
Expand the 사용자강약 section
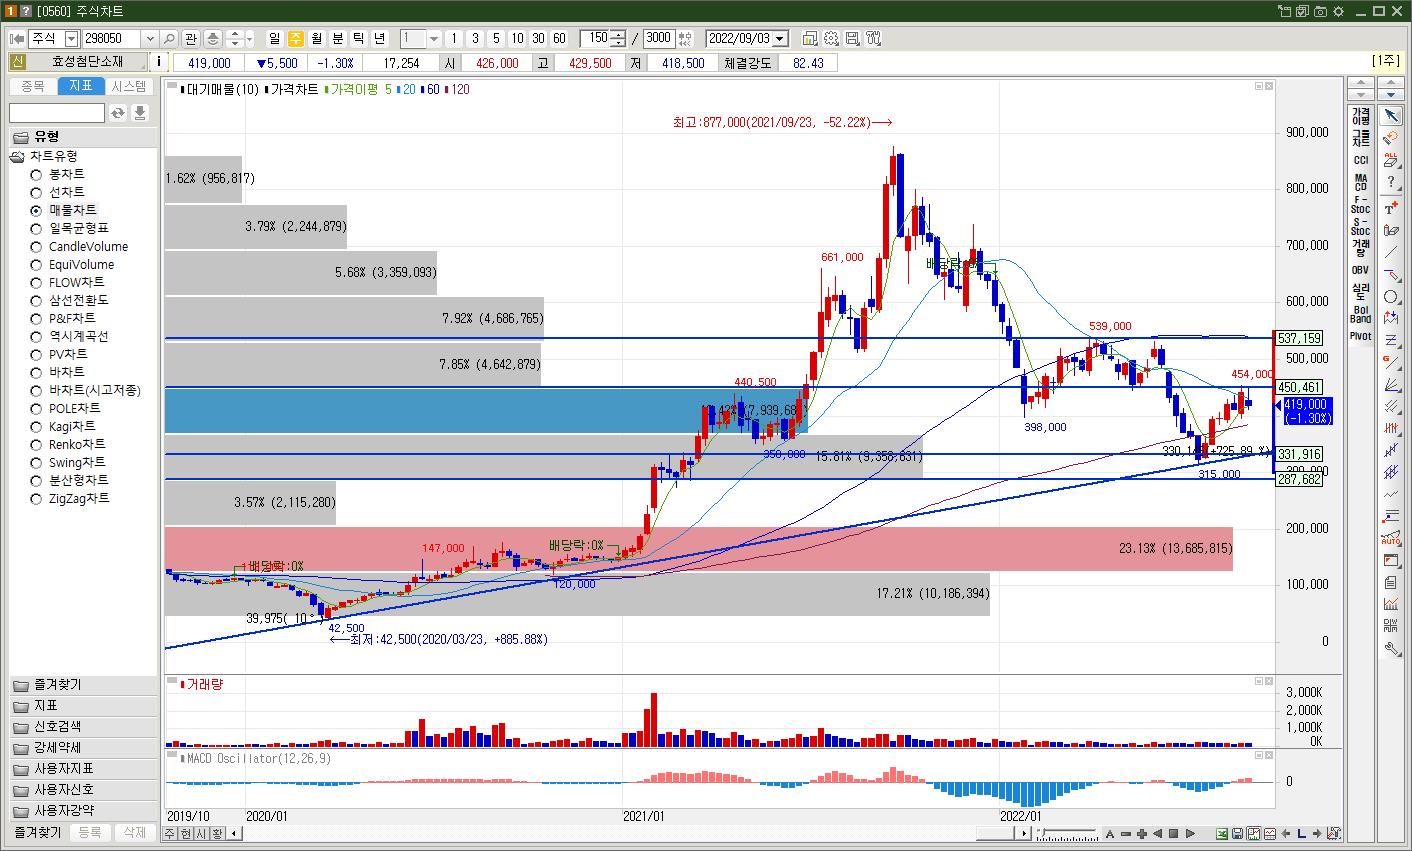pyautogui.click(x=83, y=811)
